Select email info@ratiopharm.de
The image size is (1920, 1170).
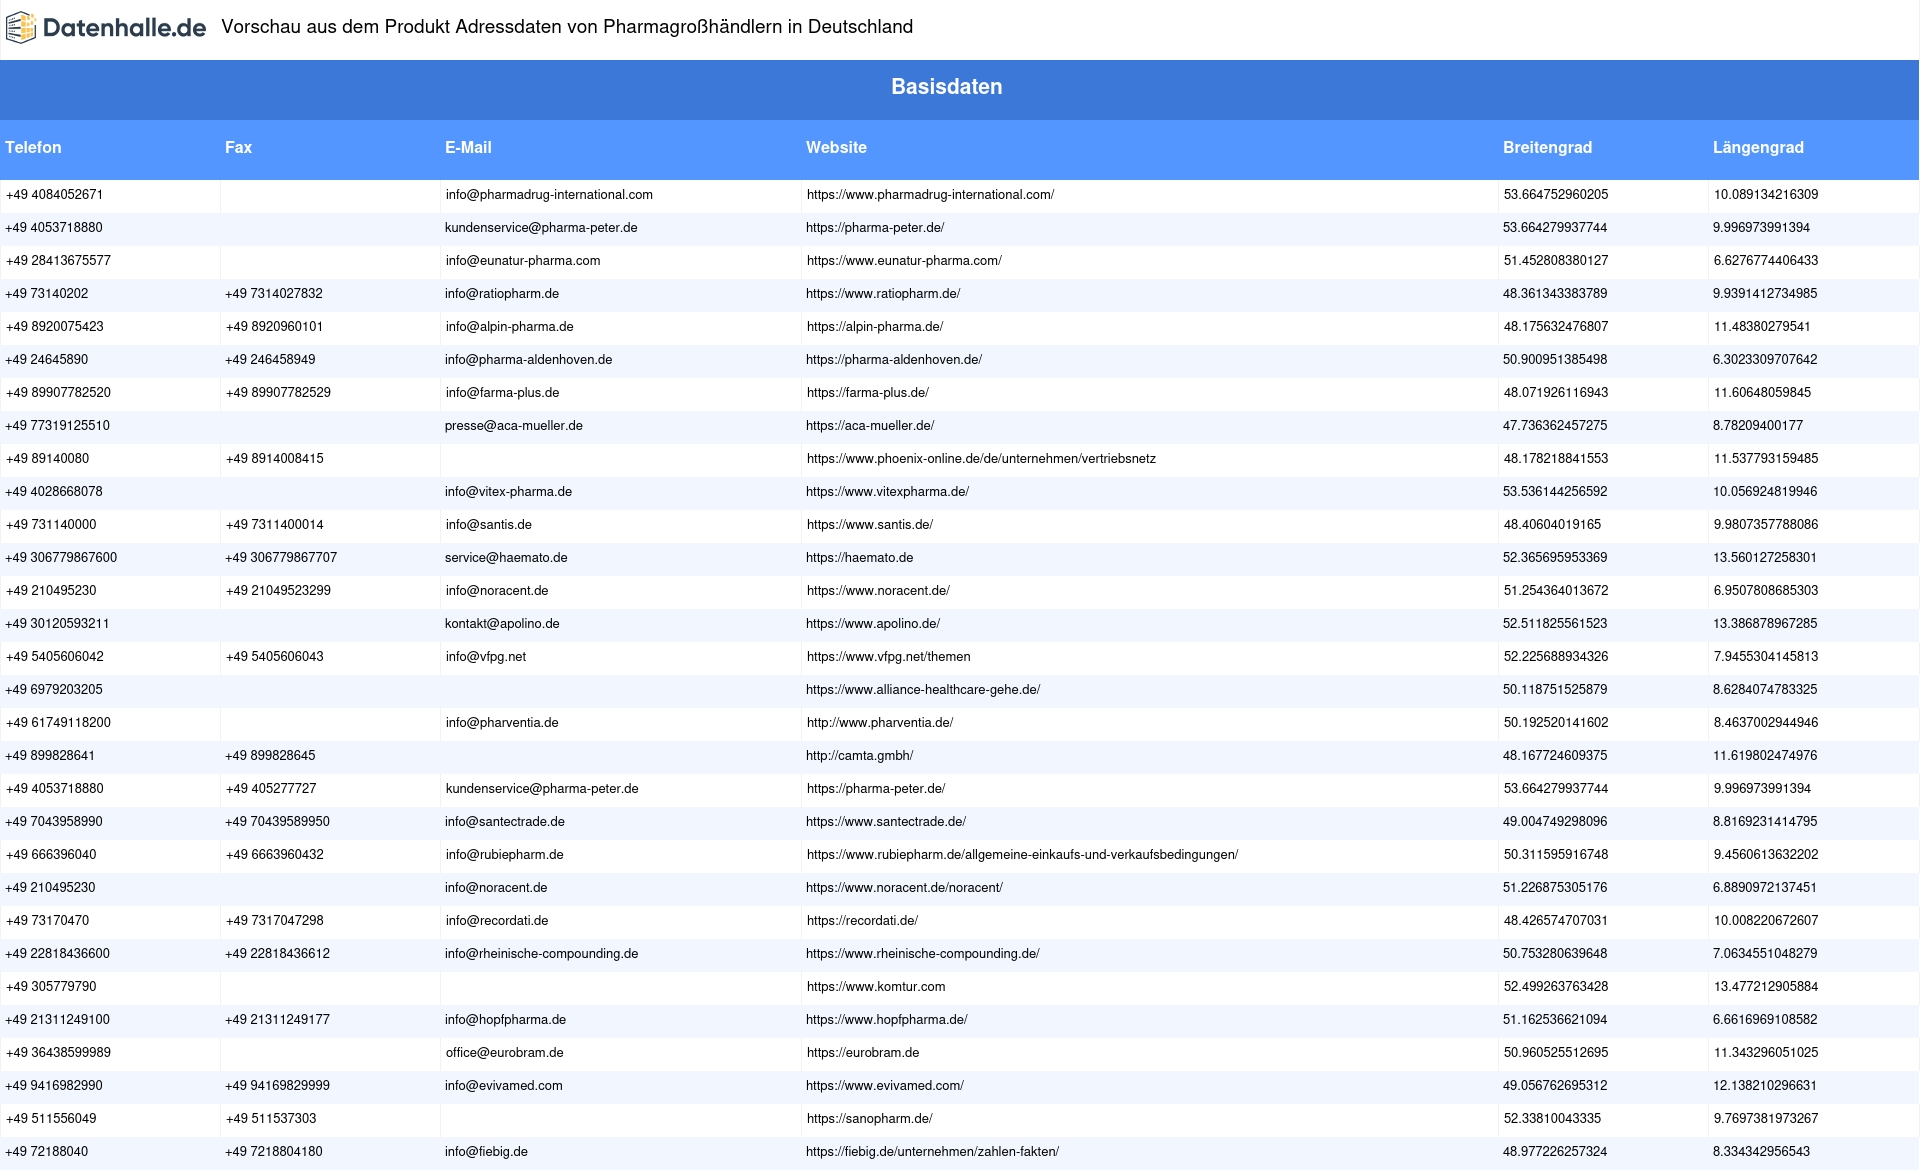502,294
